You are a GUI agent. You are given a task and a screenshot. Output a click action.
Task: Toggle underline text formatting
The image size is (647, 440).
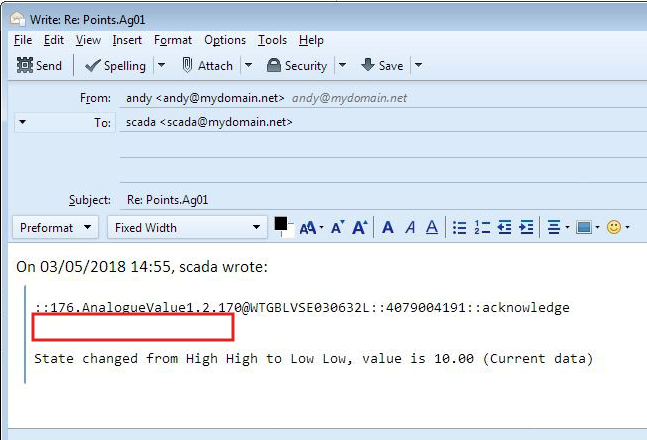click(432, 228)
